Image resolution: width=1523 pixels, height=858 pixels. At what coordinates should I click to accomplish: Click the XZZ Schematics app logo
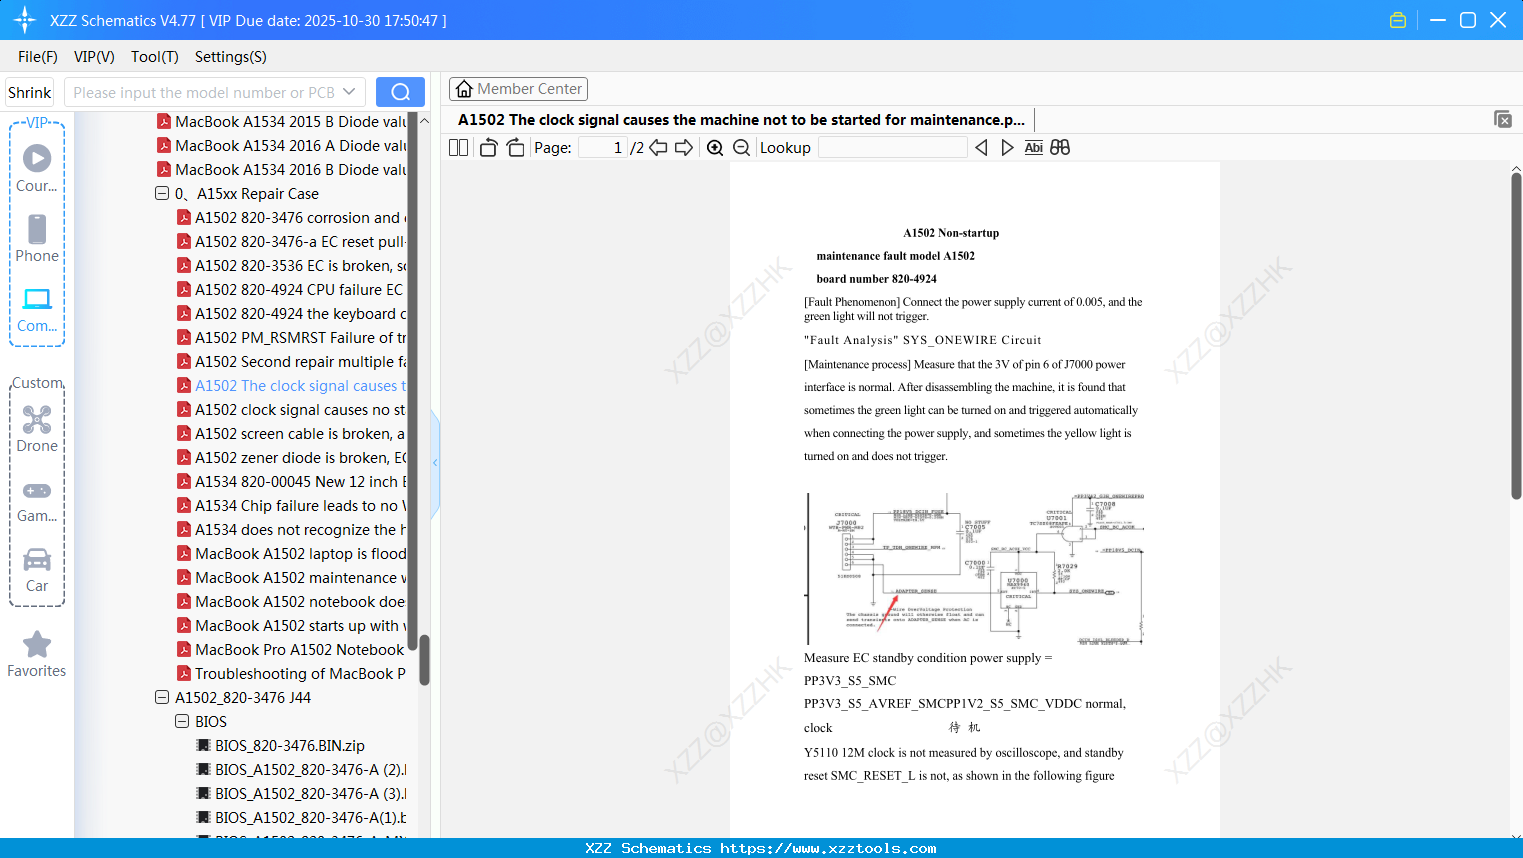pyautogui.click(x=25, y=20)
